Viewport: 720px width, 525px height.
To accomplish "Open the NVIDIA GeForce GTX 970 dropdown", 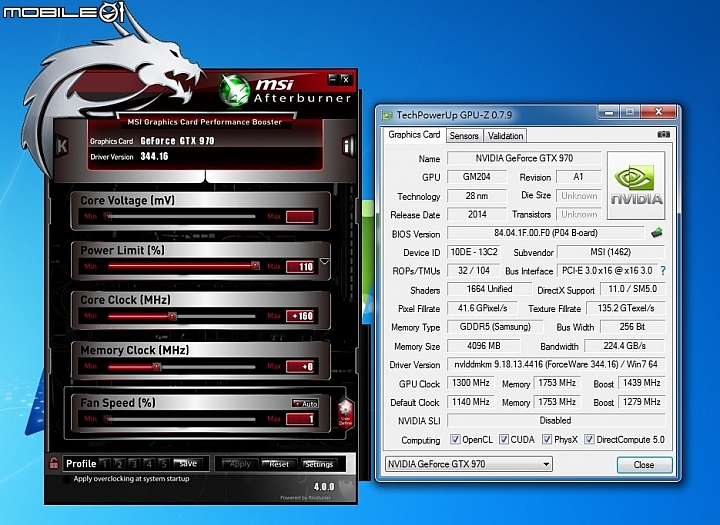I will coord(468,464).
